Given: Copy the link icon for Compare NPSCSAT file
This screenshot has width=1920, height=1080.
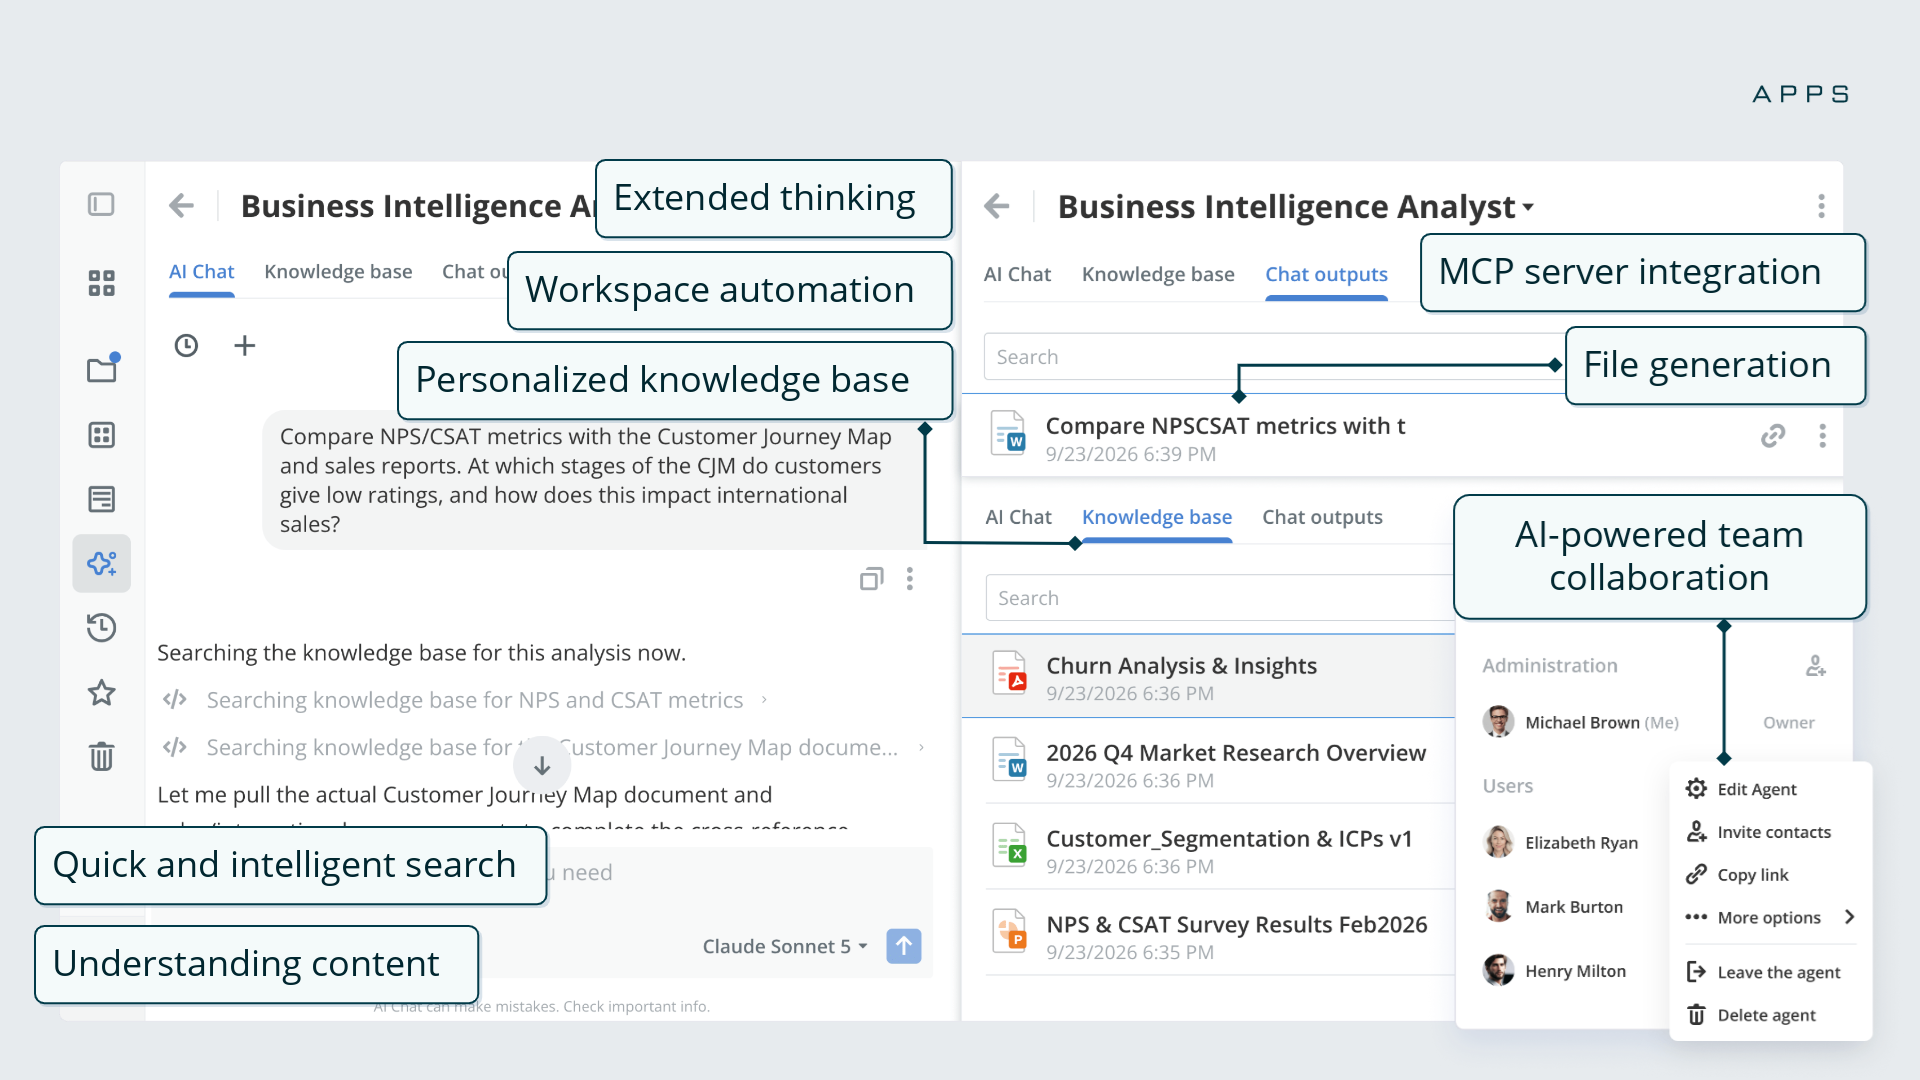Looking at the screenshot, I should tap(1773, 436).
